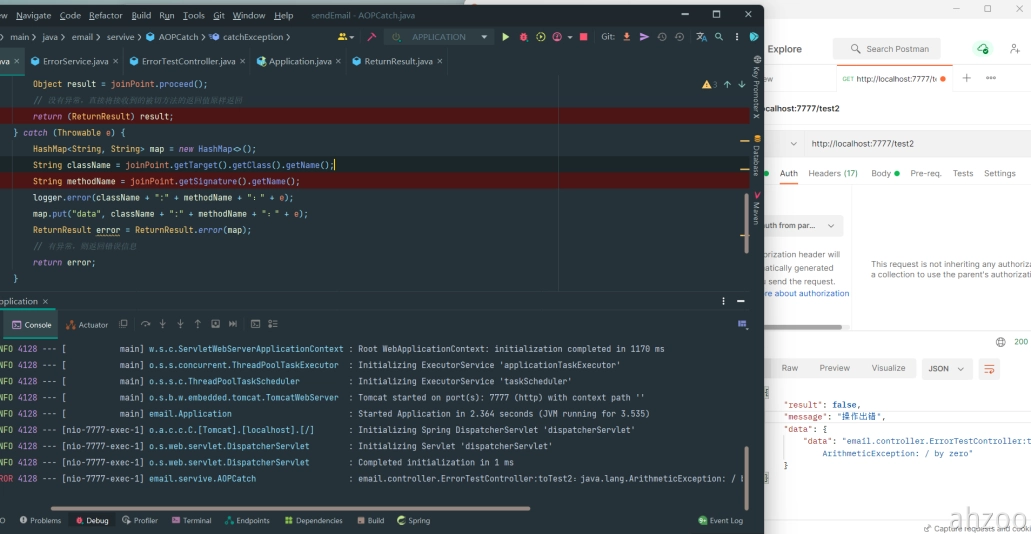Open the Refactor menu
The width and height of the screenshot is (1031, 534).
pos(106,15)
